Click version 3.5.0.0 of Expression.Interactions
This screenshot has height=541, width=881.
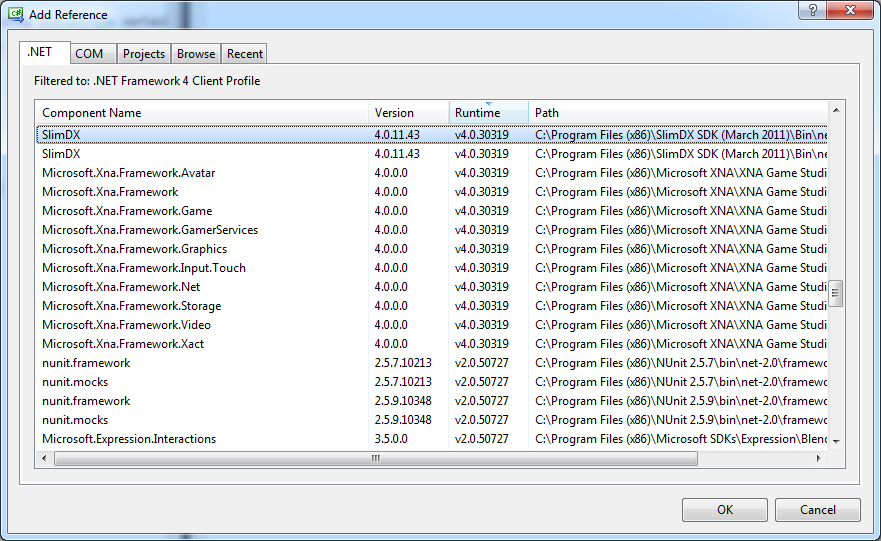(x=391, y=439)
